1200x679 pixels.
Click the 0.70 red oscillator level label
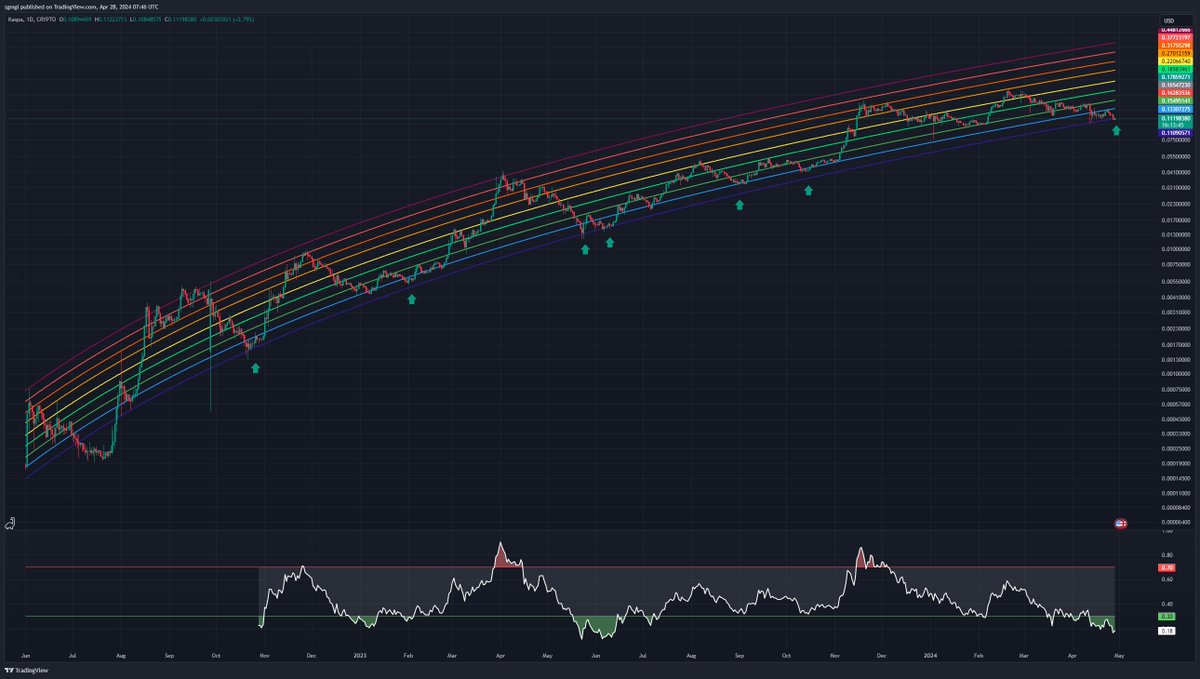click(x=1166, y=567)
